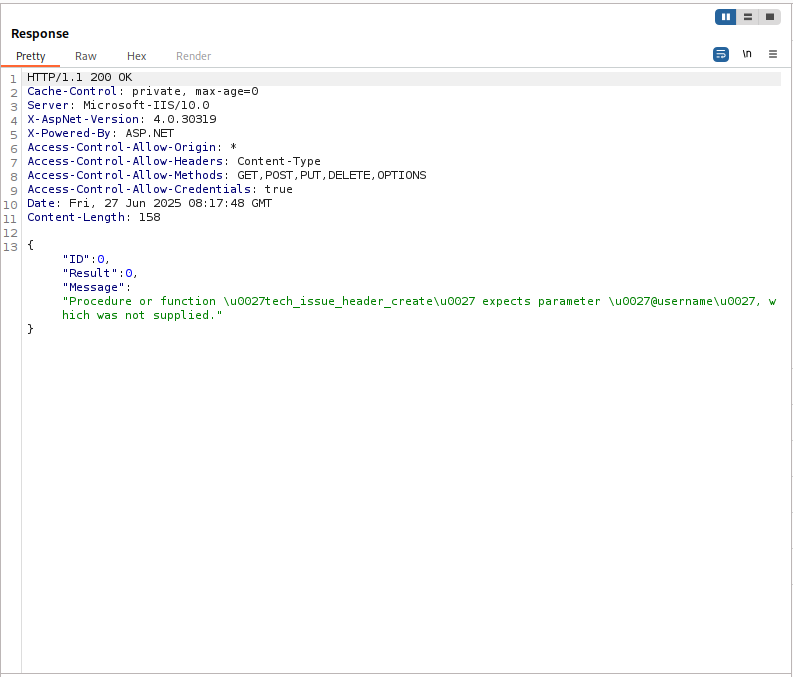Screen dimensions: 793x677
Task: Click the "hich was not supplied." text line
Action: (x=142, y=315)
